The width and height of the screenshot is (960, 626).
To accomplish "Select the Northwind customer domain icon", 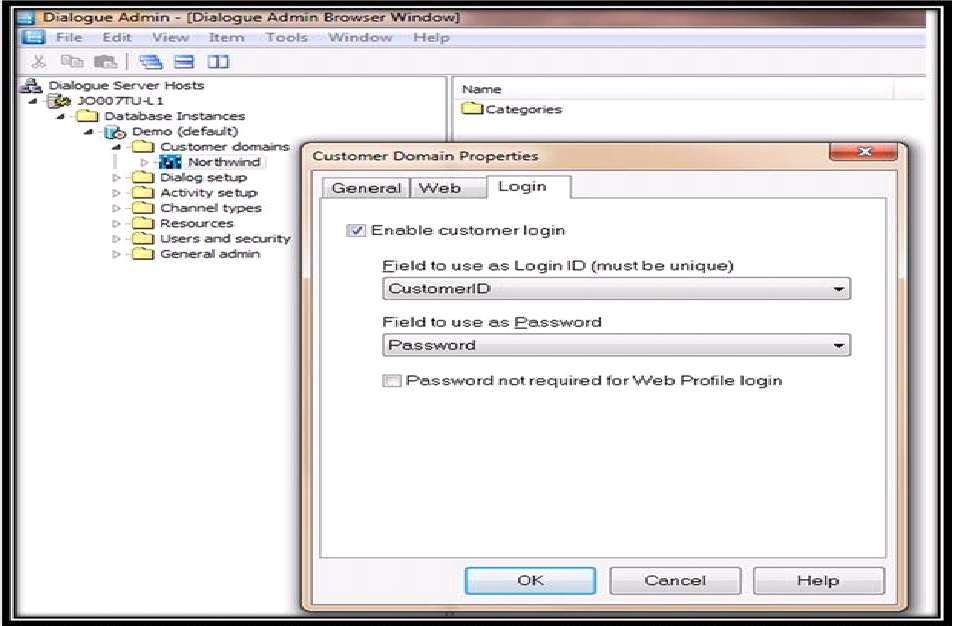I will [x=170, y=162].
